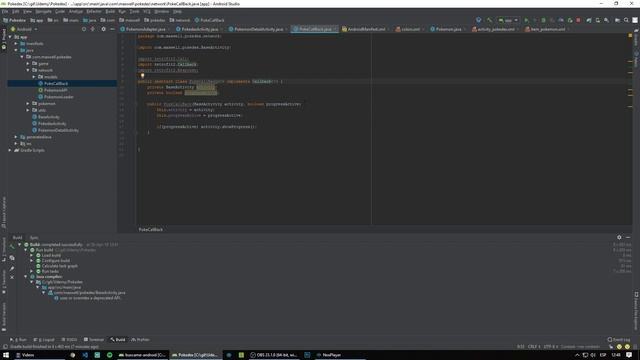Screen dimensions: 640x360
Task: Click the Build panel restart hammer icon
Action: (12, 247)
